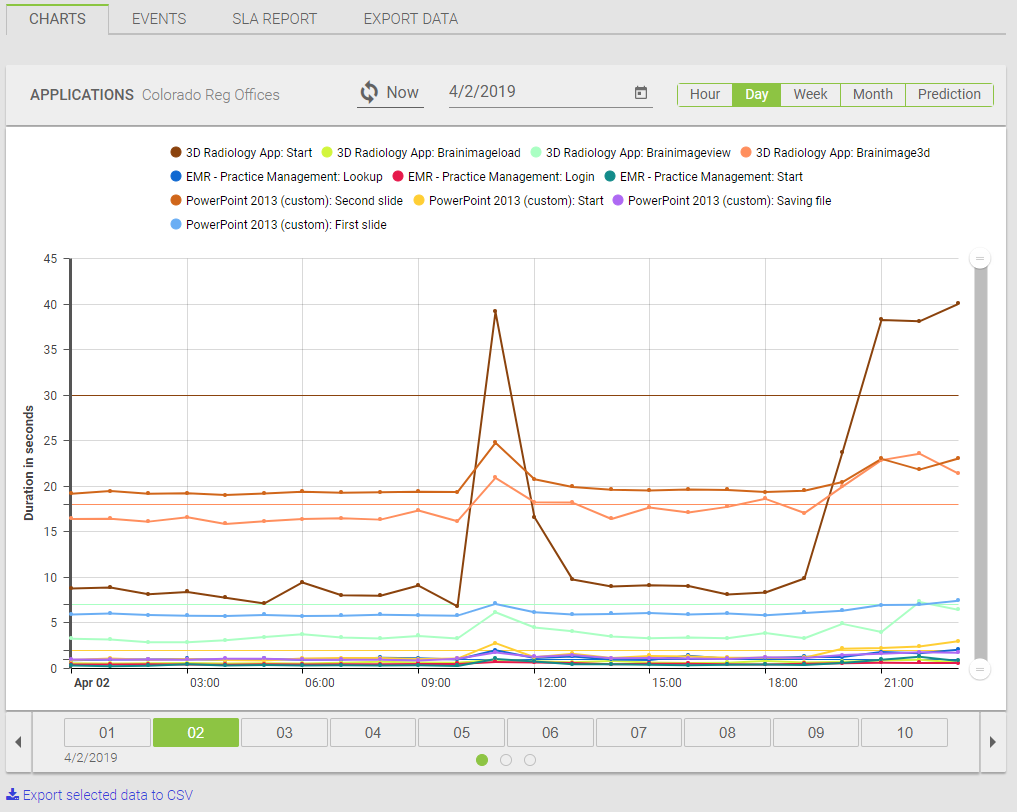Select day 05 in the date strip
Viewport: 1017px width, 812px height.
461,732
